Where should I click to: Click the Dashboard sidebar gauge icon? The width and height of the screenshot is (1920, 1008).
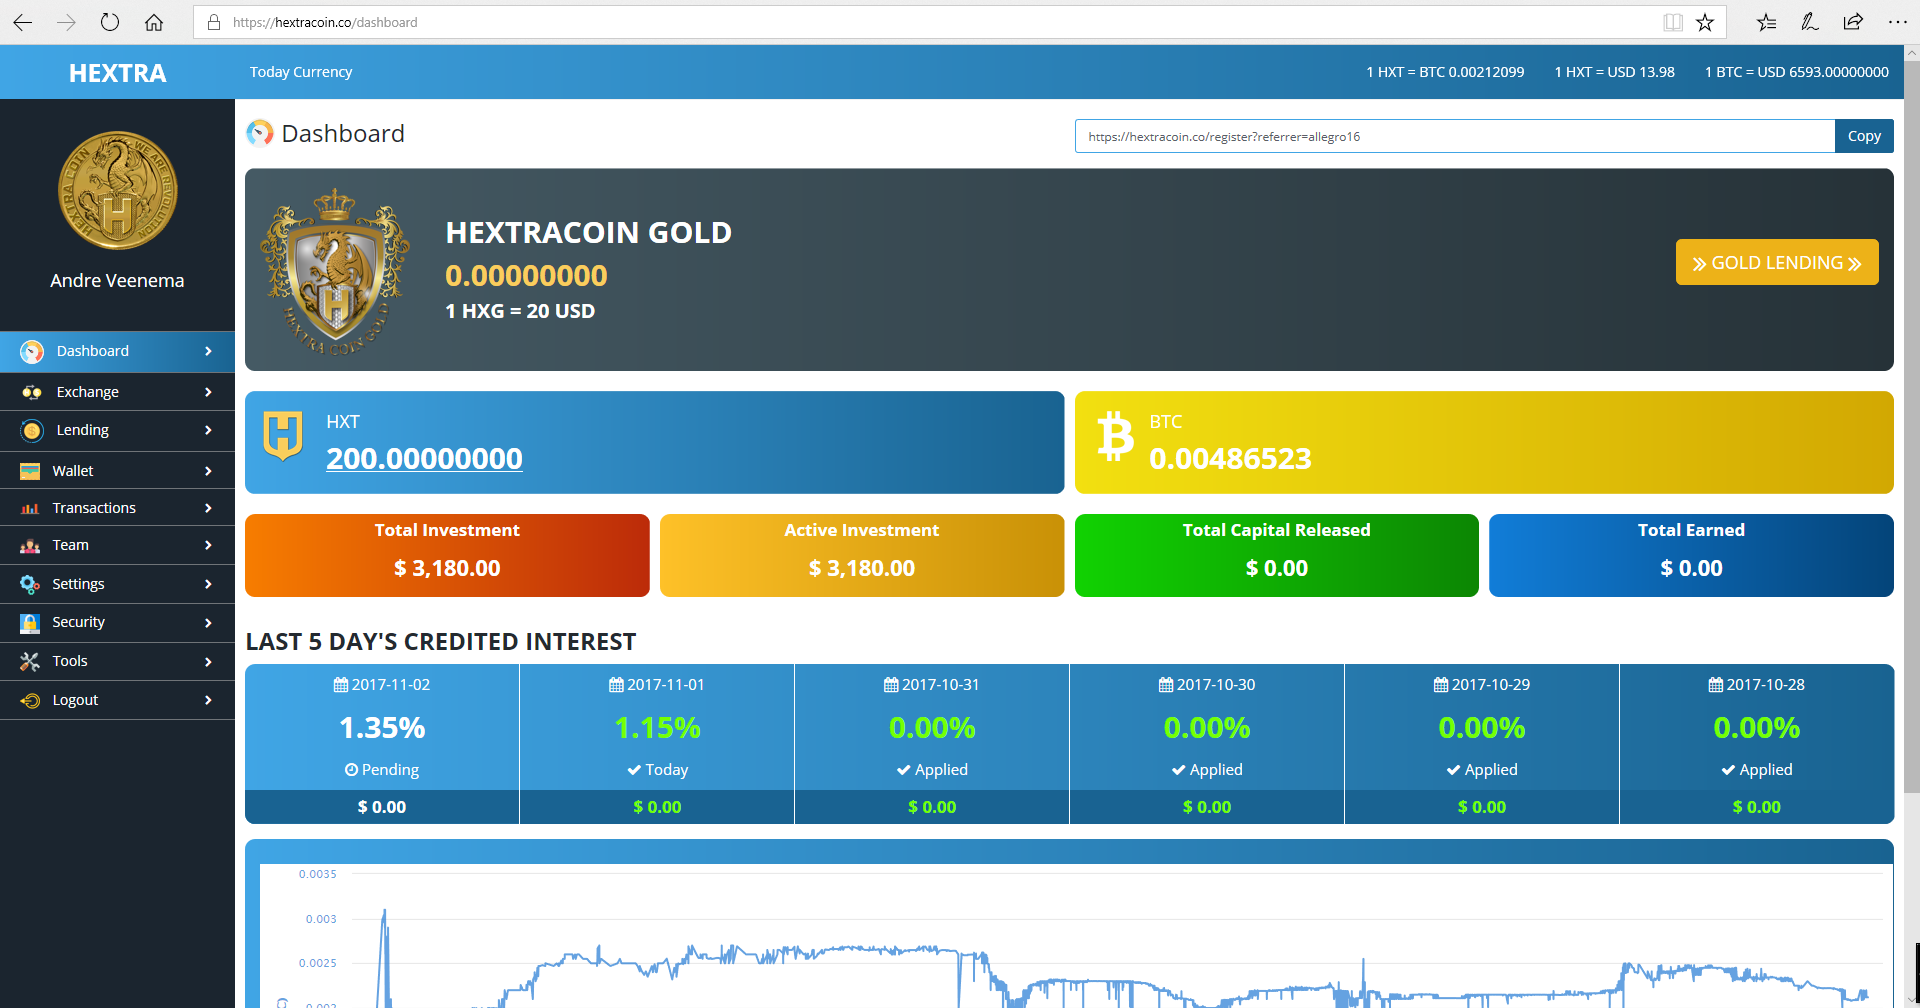point(32,352)
